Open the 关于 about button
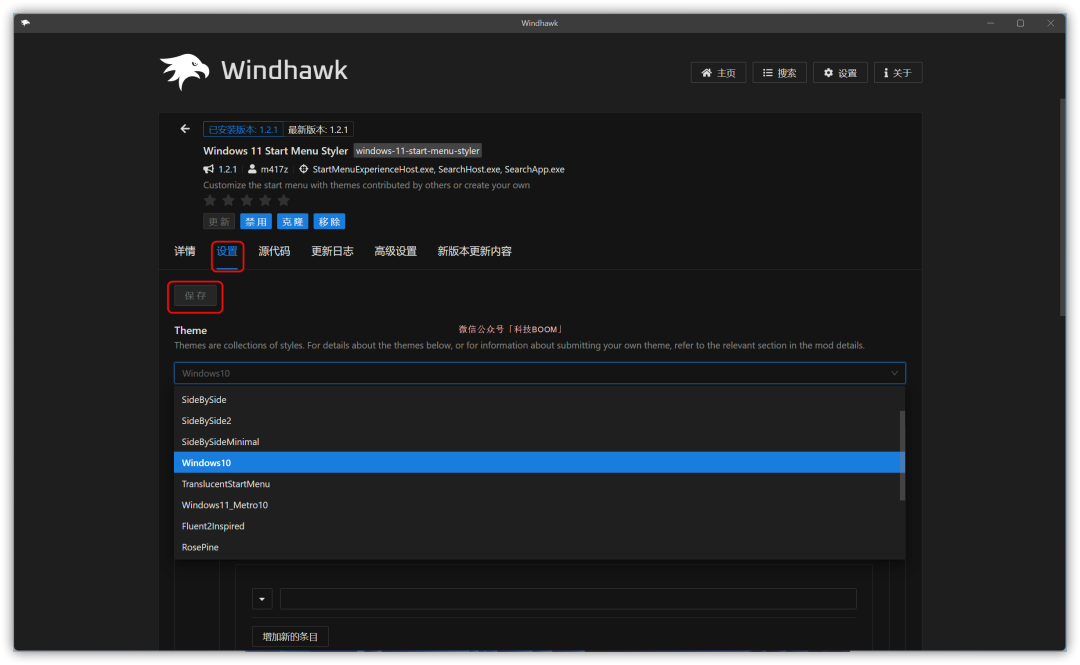Image resolution: width=1080 pixels, height=665 pixels. point(898,73)
